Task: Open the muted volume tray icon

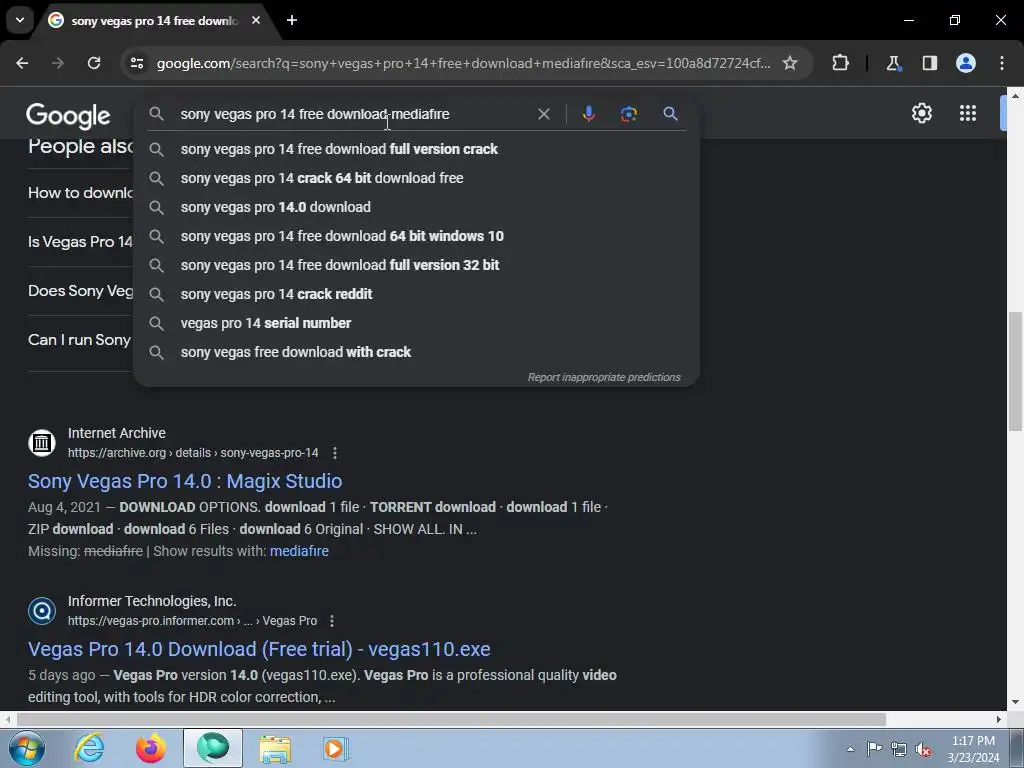Action: point(923,749)
